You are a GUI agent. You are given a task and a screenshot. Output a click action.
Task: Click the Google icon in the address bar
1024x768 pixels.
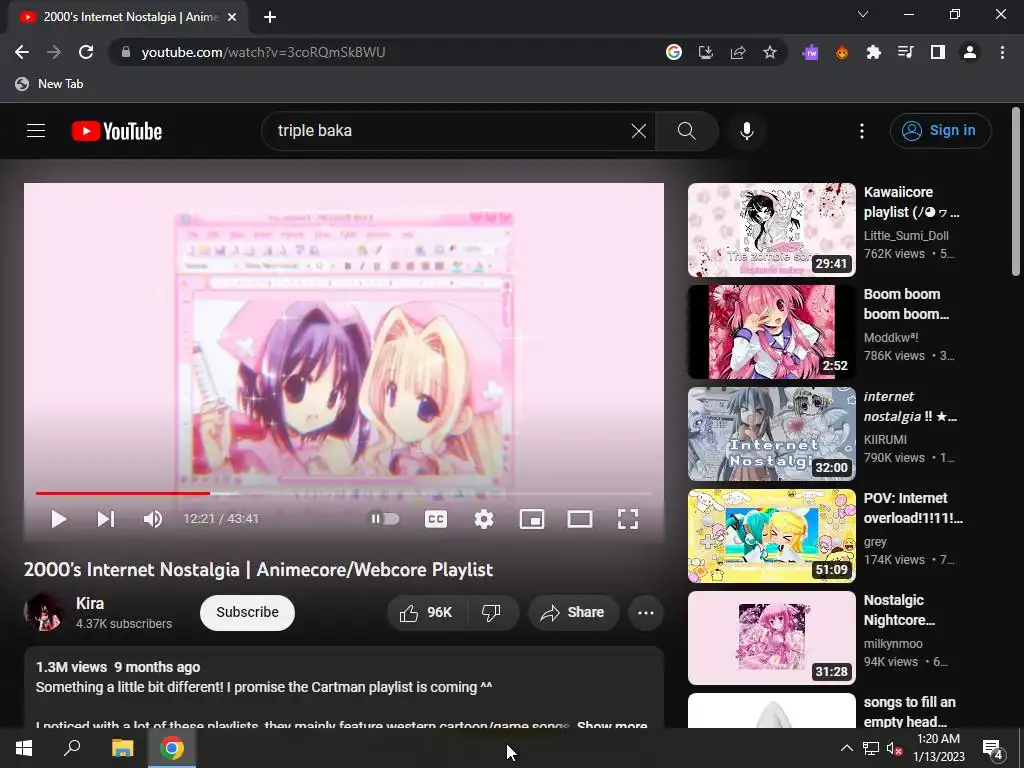pos(674,52)
